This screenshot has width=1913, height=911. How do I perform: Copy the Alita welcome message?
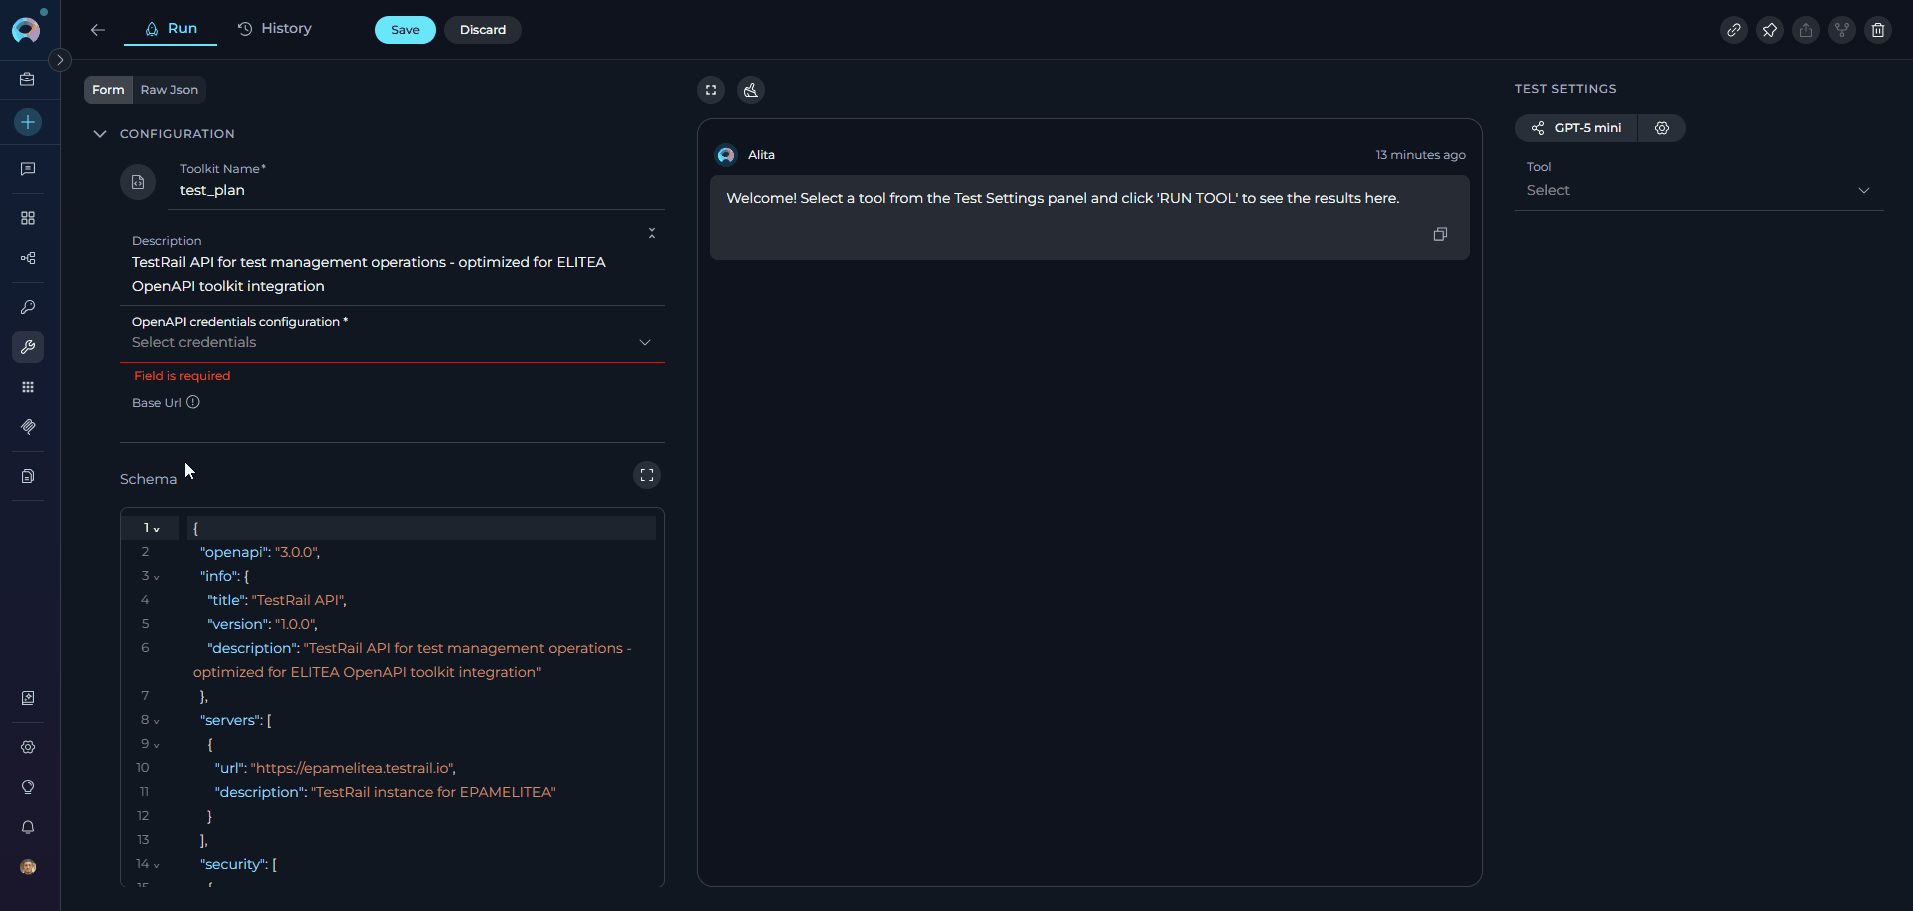point(1439,234)
